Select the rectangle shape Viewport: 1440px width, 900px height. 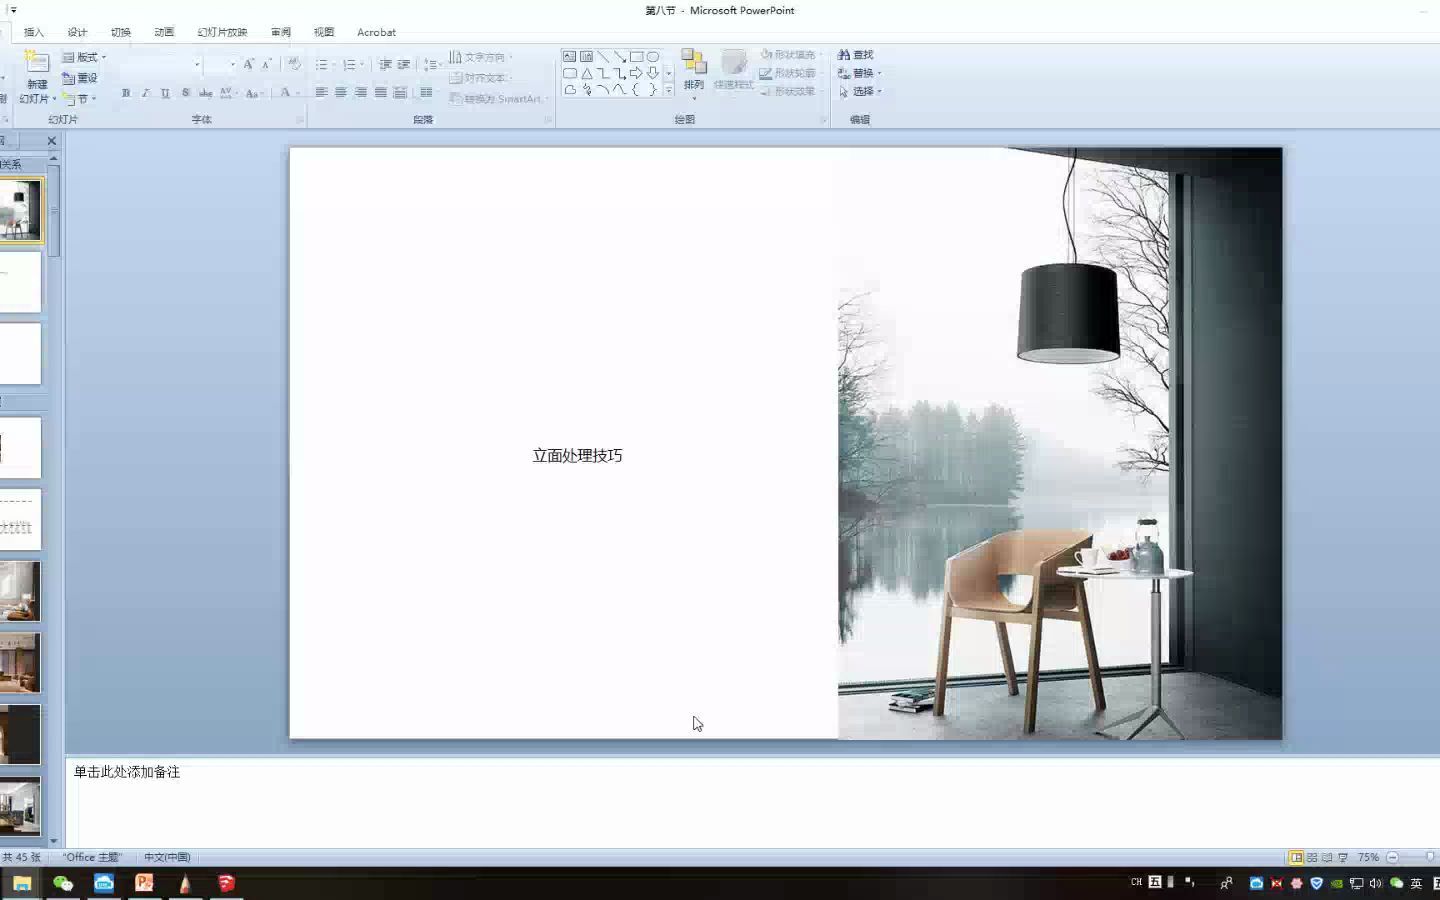click(636, 56)
